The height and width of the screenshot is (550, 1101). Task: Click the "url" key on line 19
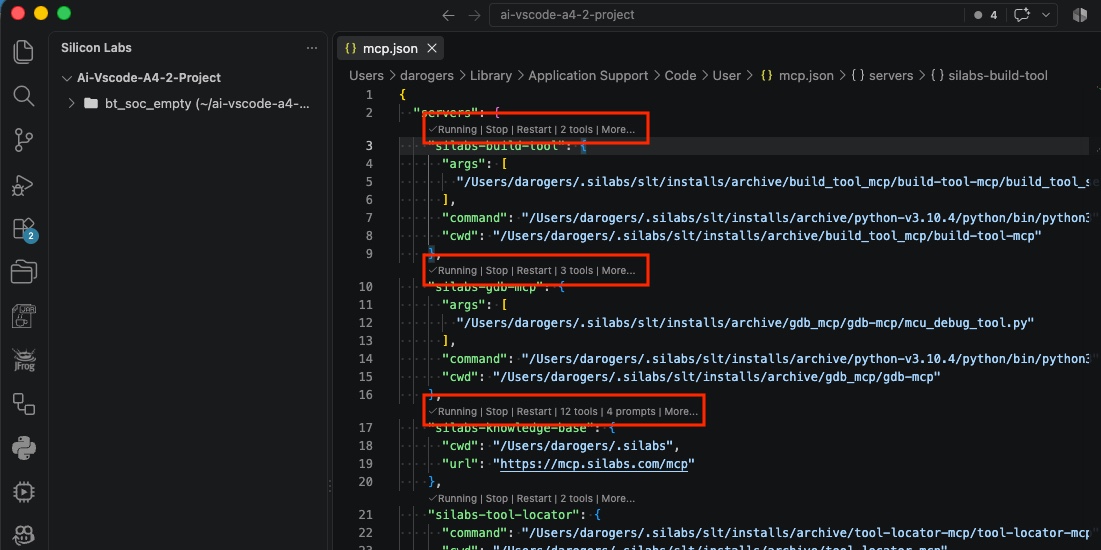(x=460, y=464)
